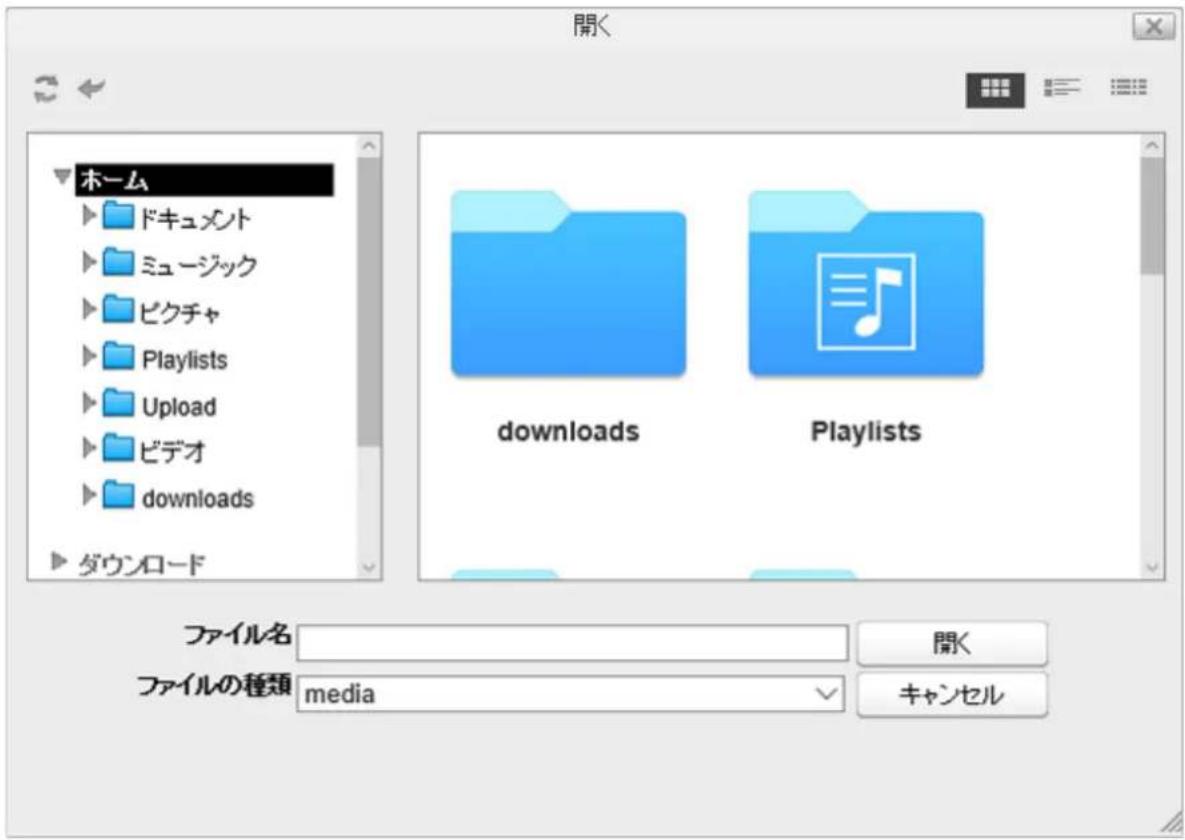Expand the ビデオ folder node
Image resolution: width=1185 pixels, height=840 pixels.
point(88,448)
